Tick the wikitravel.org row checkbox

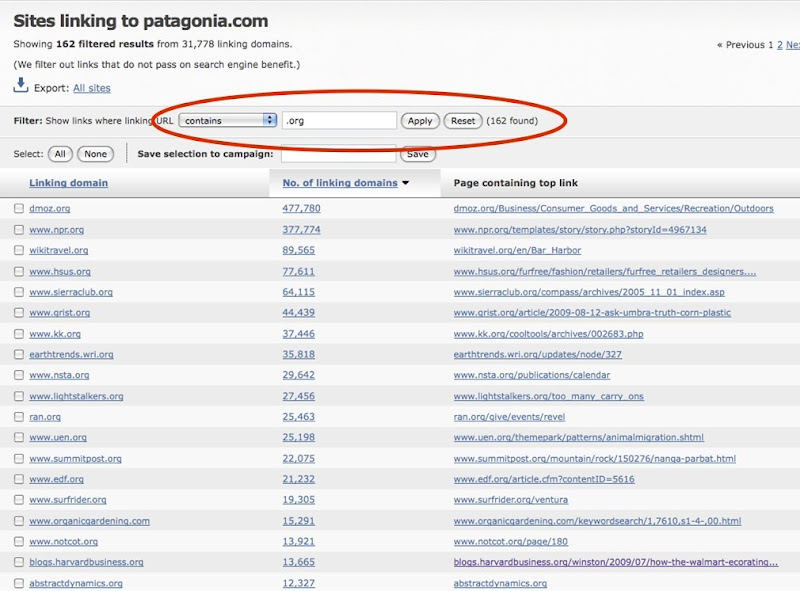coord(19,250)
